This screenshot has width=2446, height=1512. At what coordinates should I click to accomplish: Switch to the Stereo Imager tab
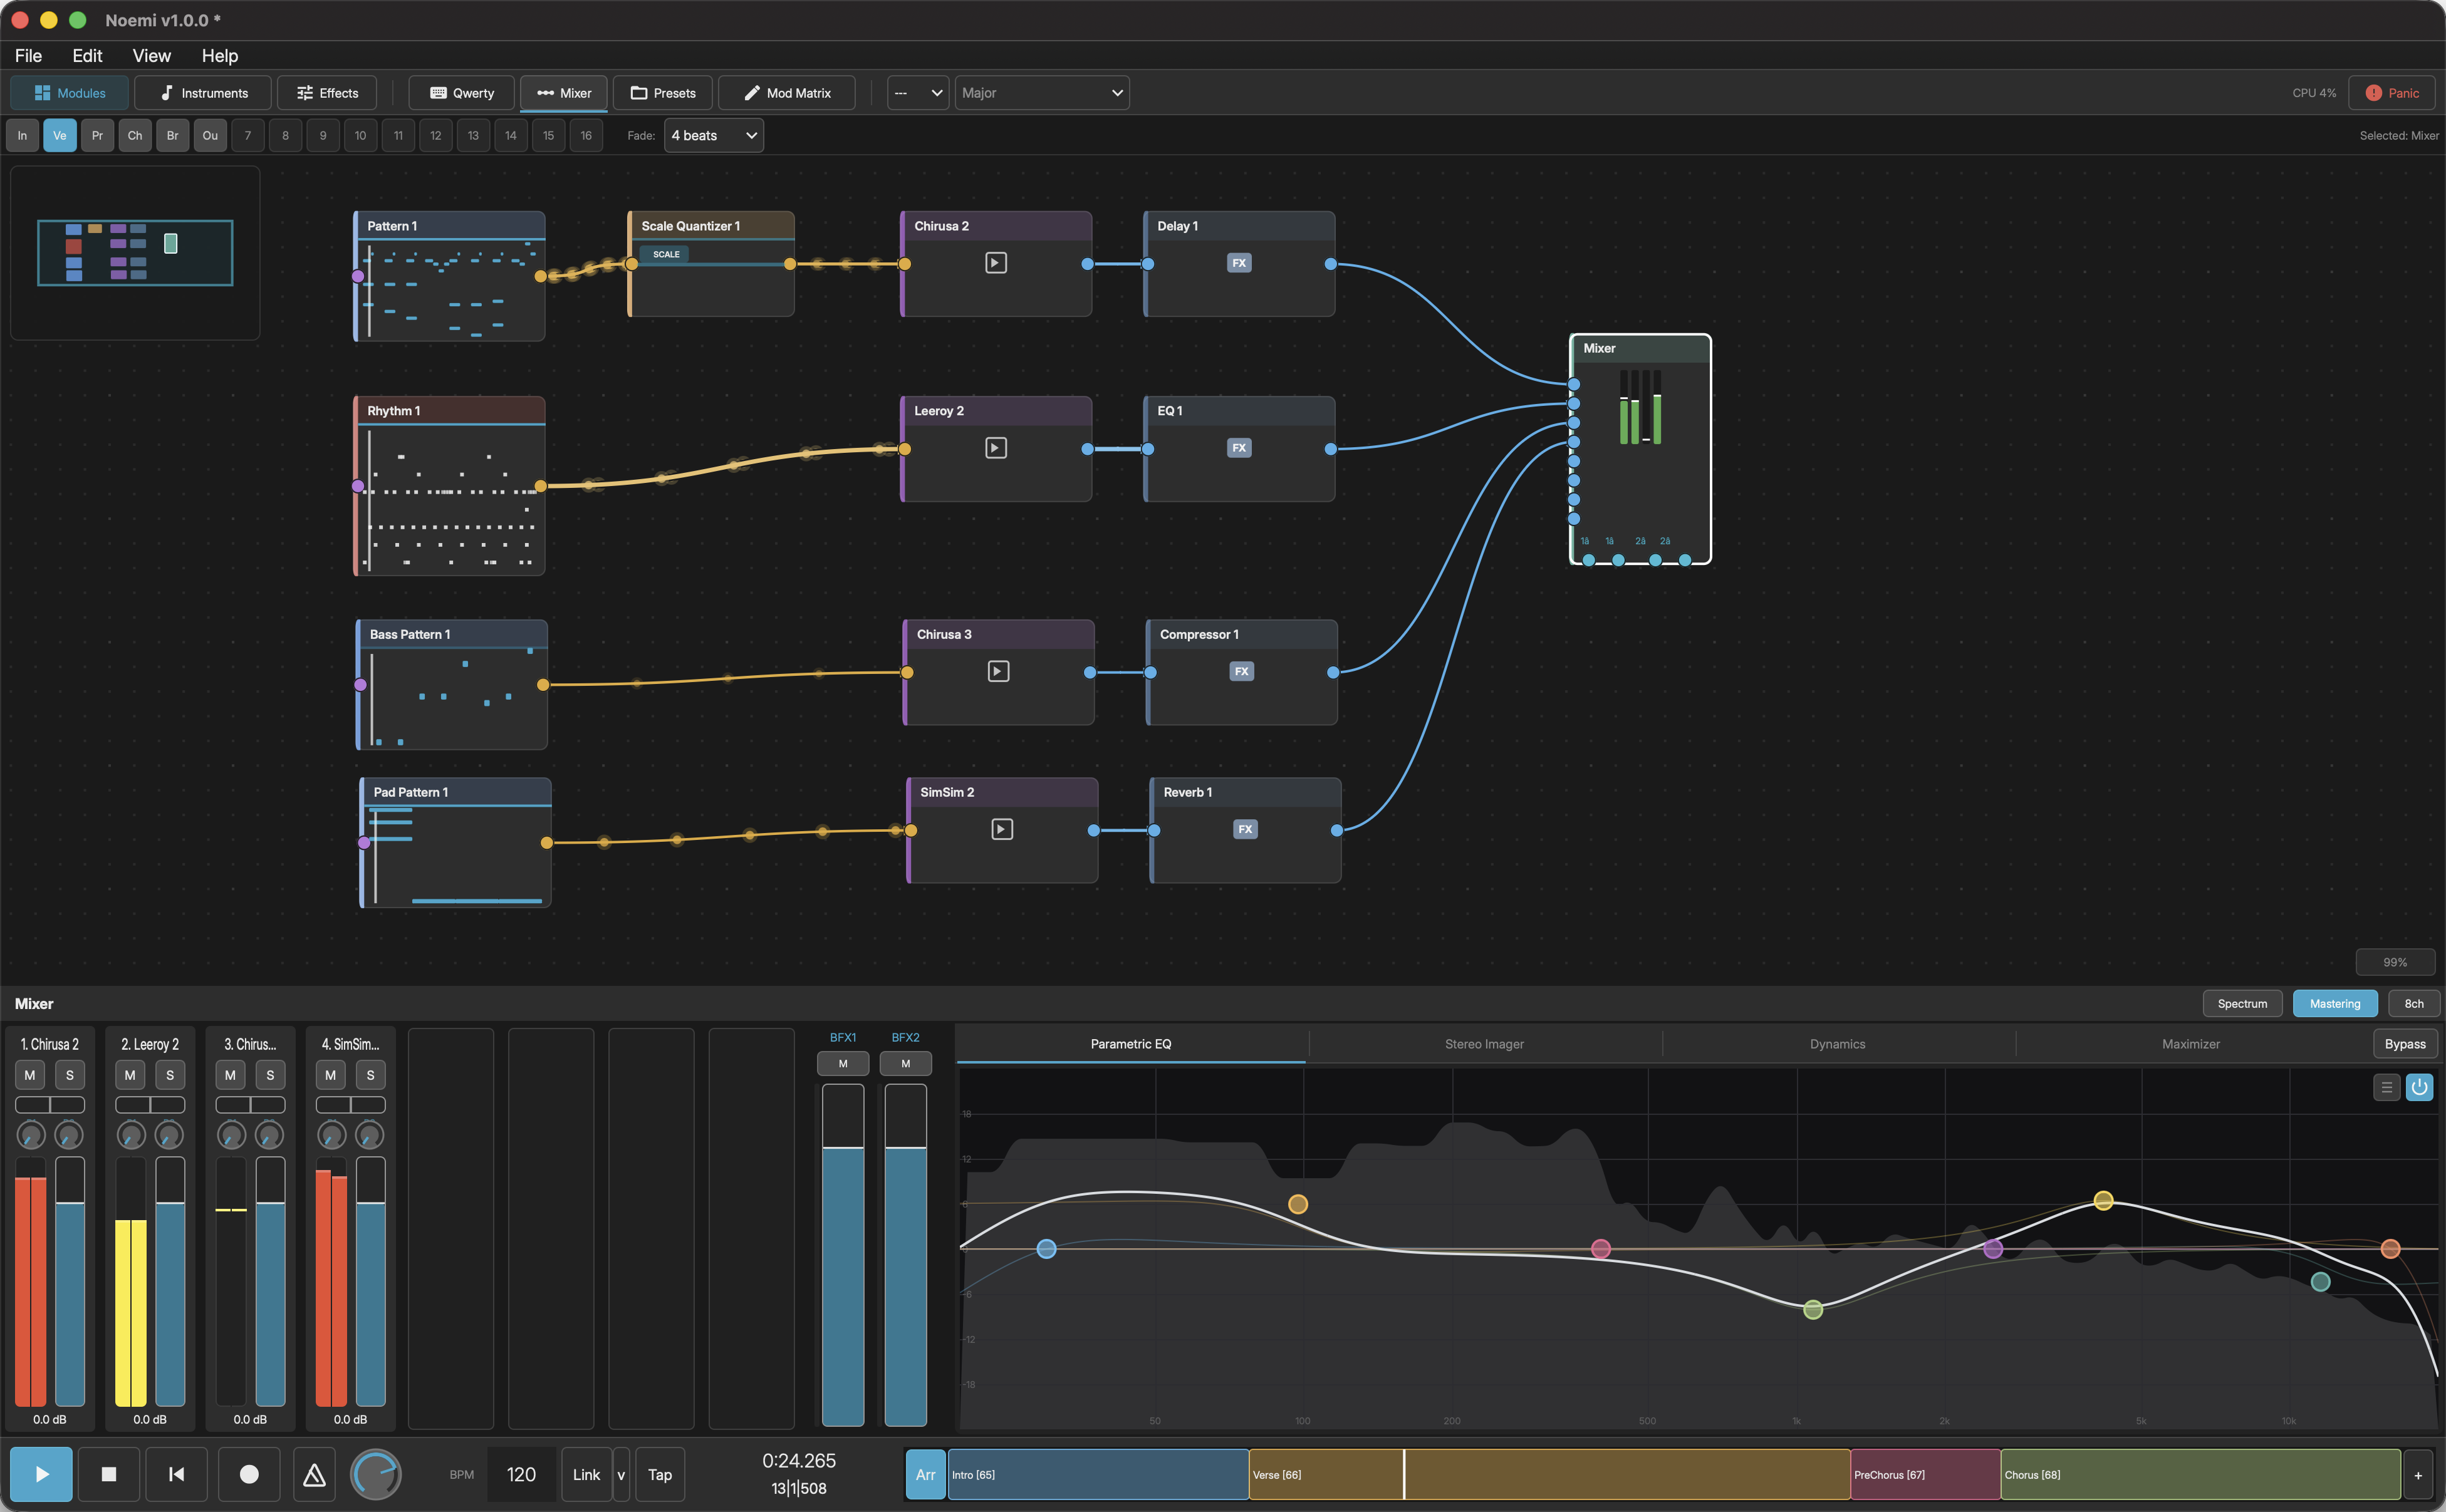click(x=1484, y=1044)
